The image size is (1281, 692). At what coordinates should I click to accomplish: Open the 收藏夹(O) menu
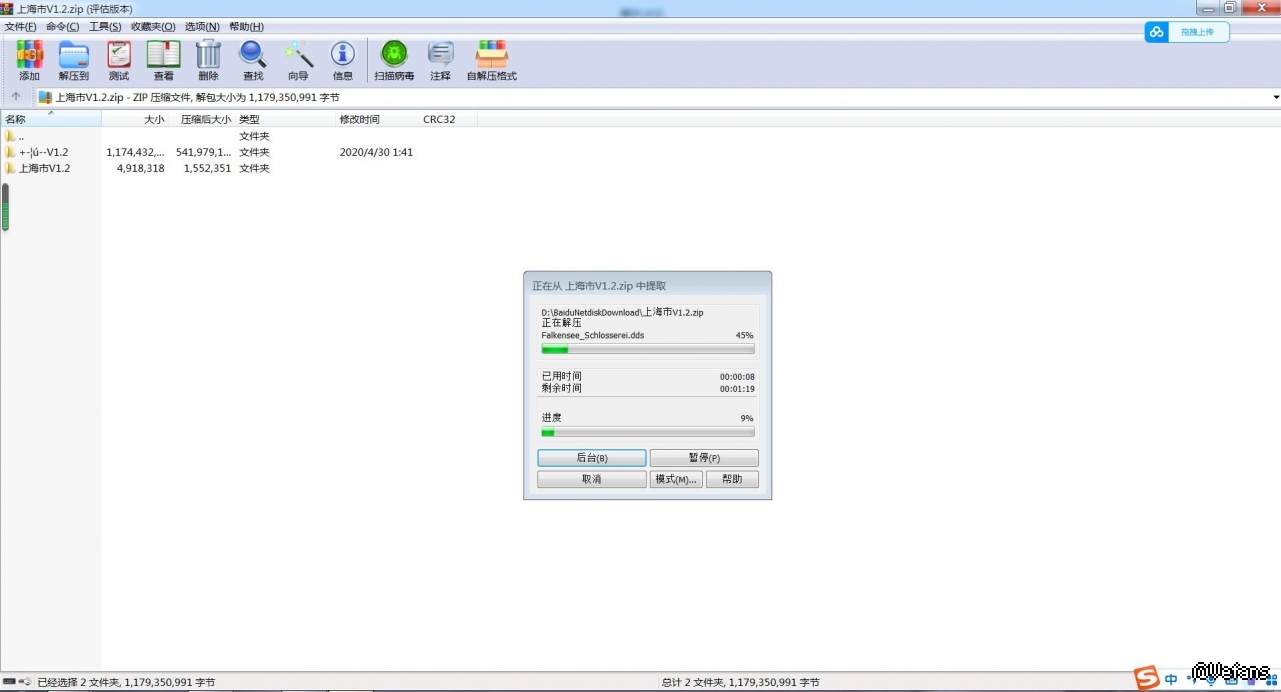click(153, 26)
